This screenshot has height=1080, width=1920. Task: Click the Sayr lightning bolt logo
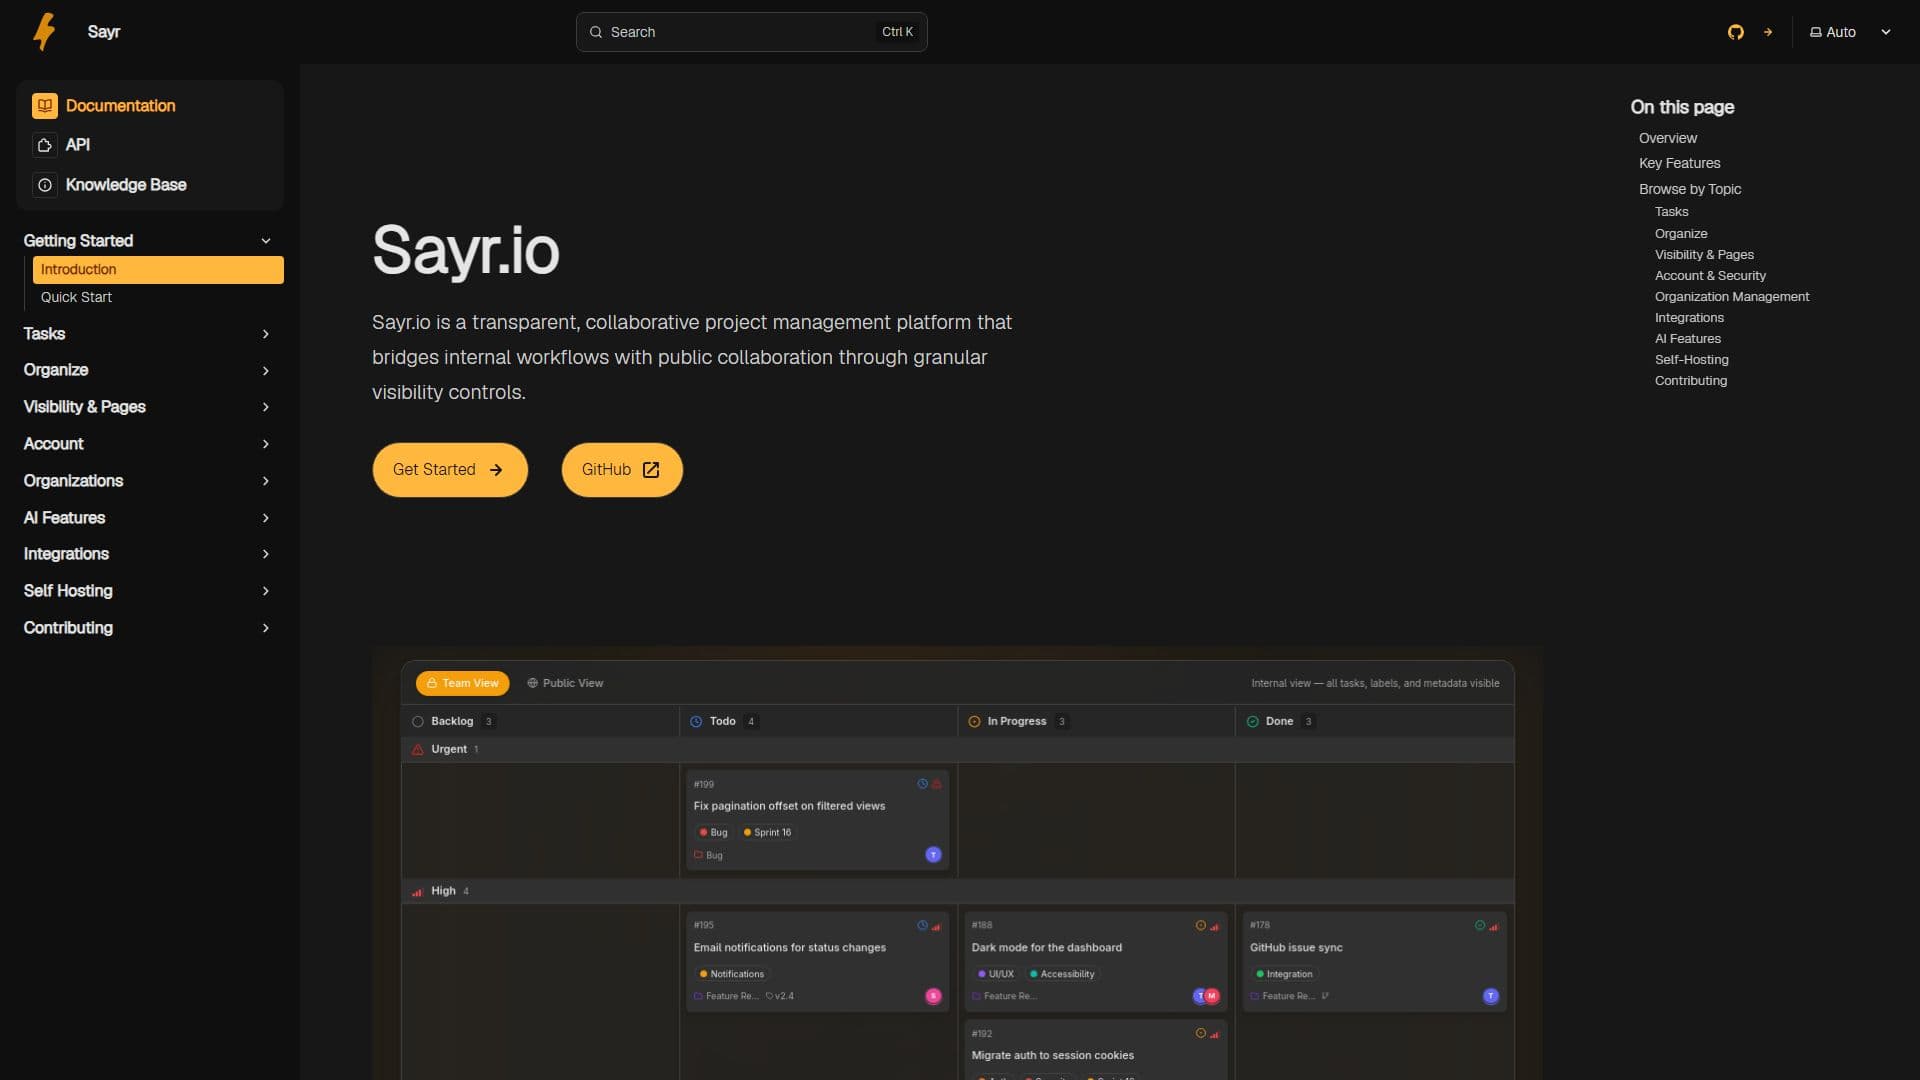[x=44, y=31]
